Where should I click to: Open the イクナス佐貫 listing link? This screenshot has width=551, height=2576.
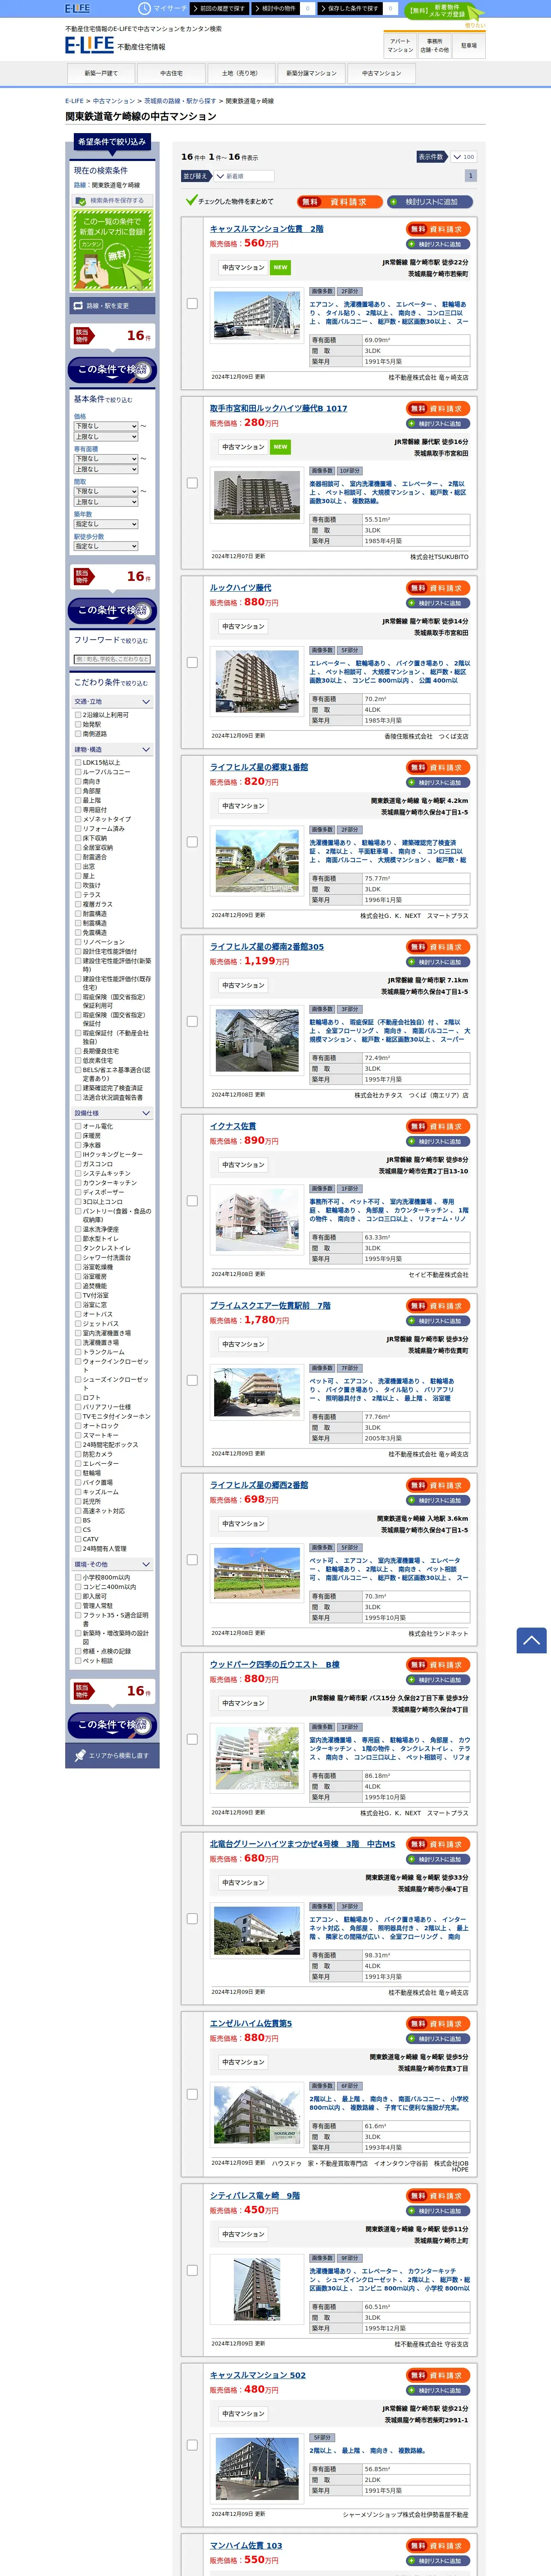[233, 1126]
